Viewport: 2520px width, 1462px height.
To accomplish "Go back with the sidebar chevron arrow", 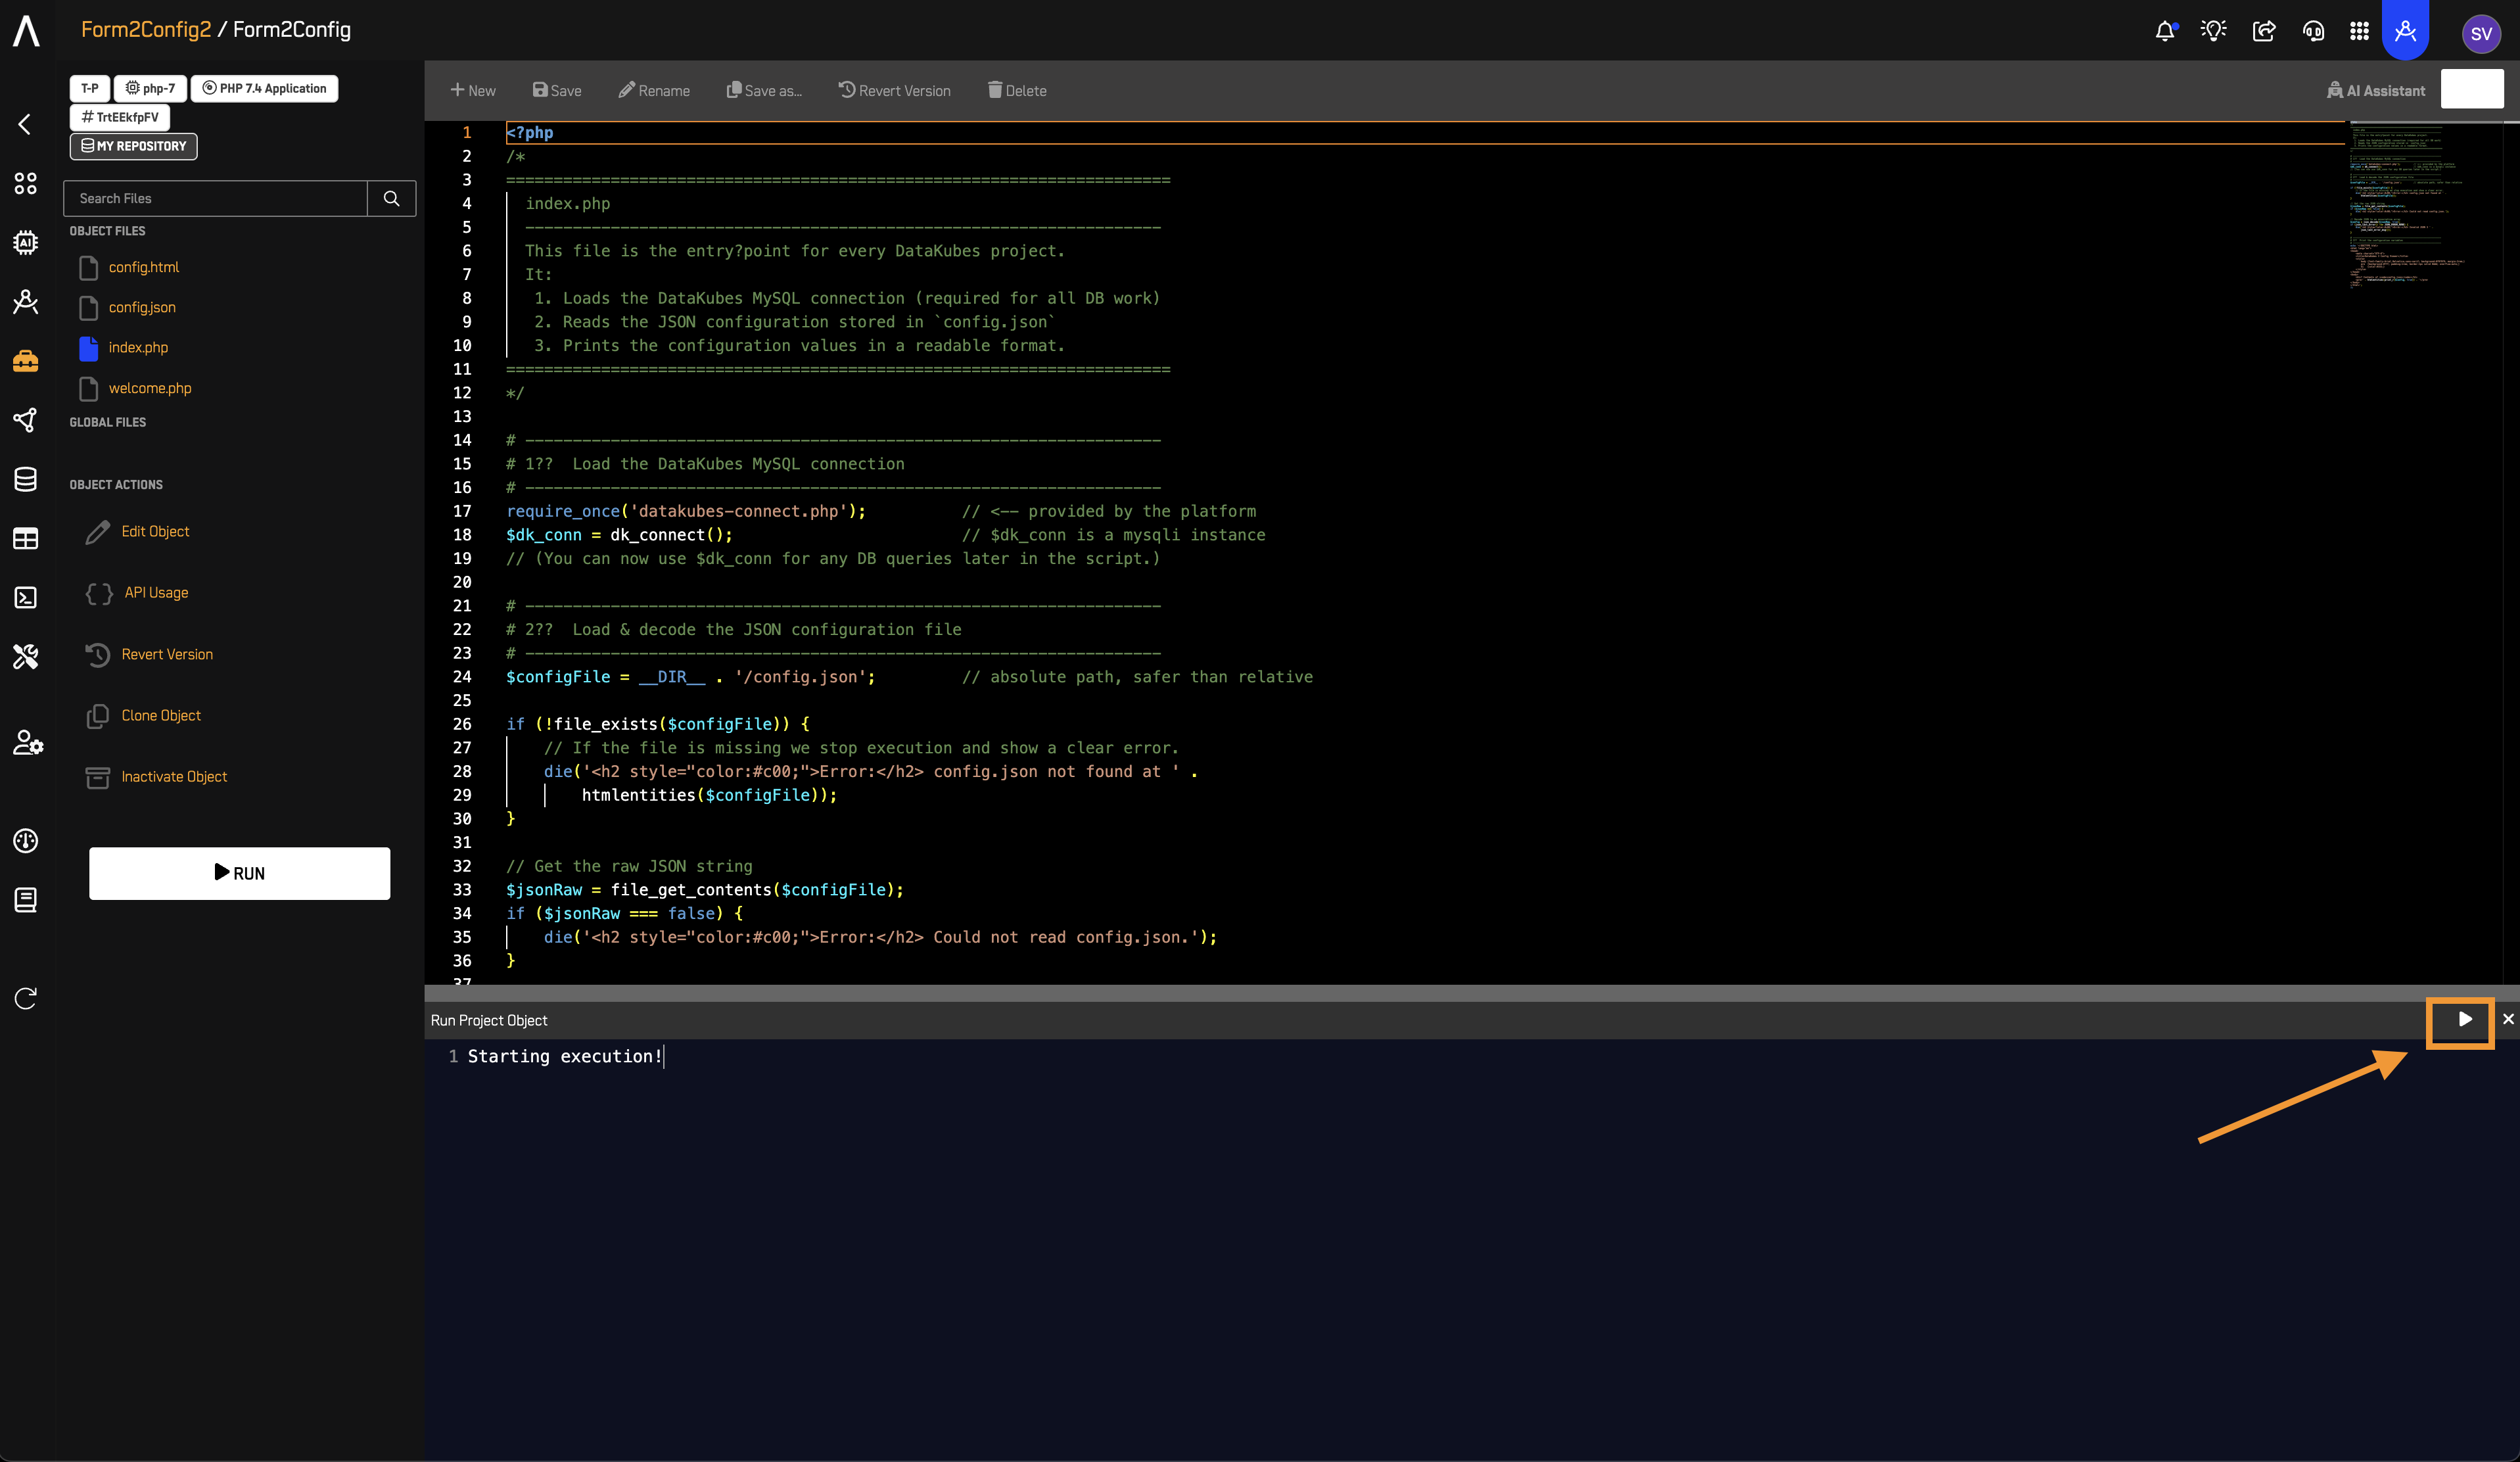I will (25, 124).
